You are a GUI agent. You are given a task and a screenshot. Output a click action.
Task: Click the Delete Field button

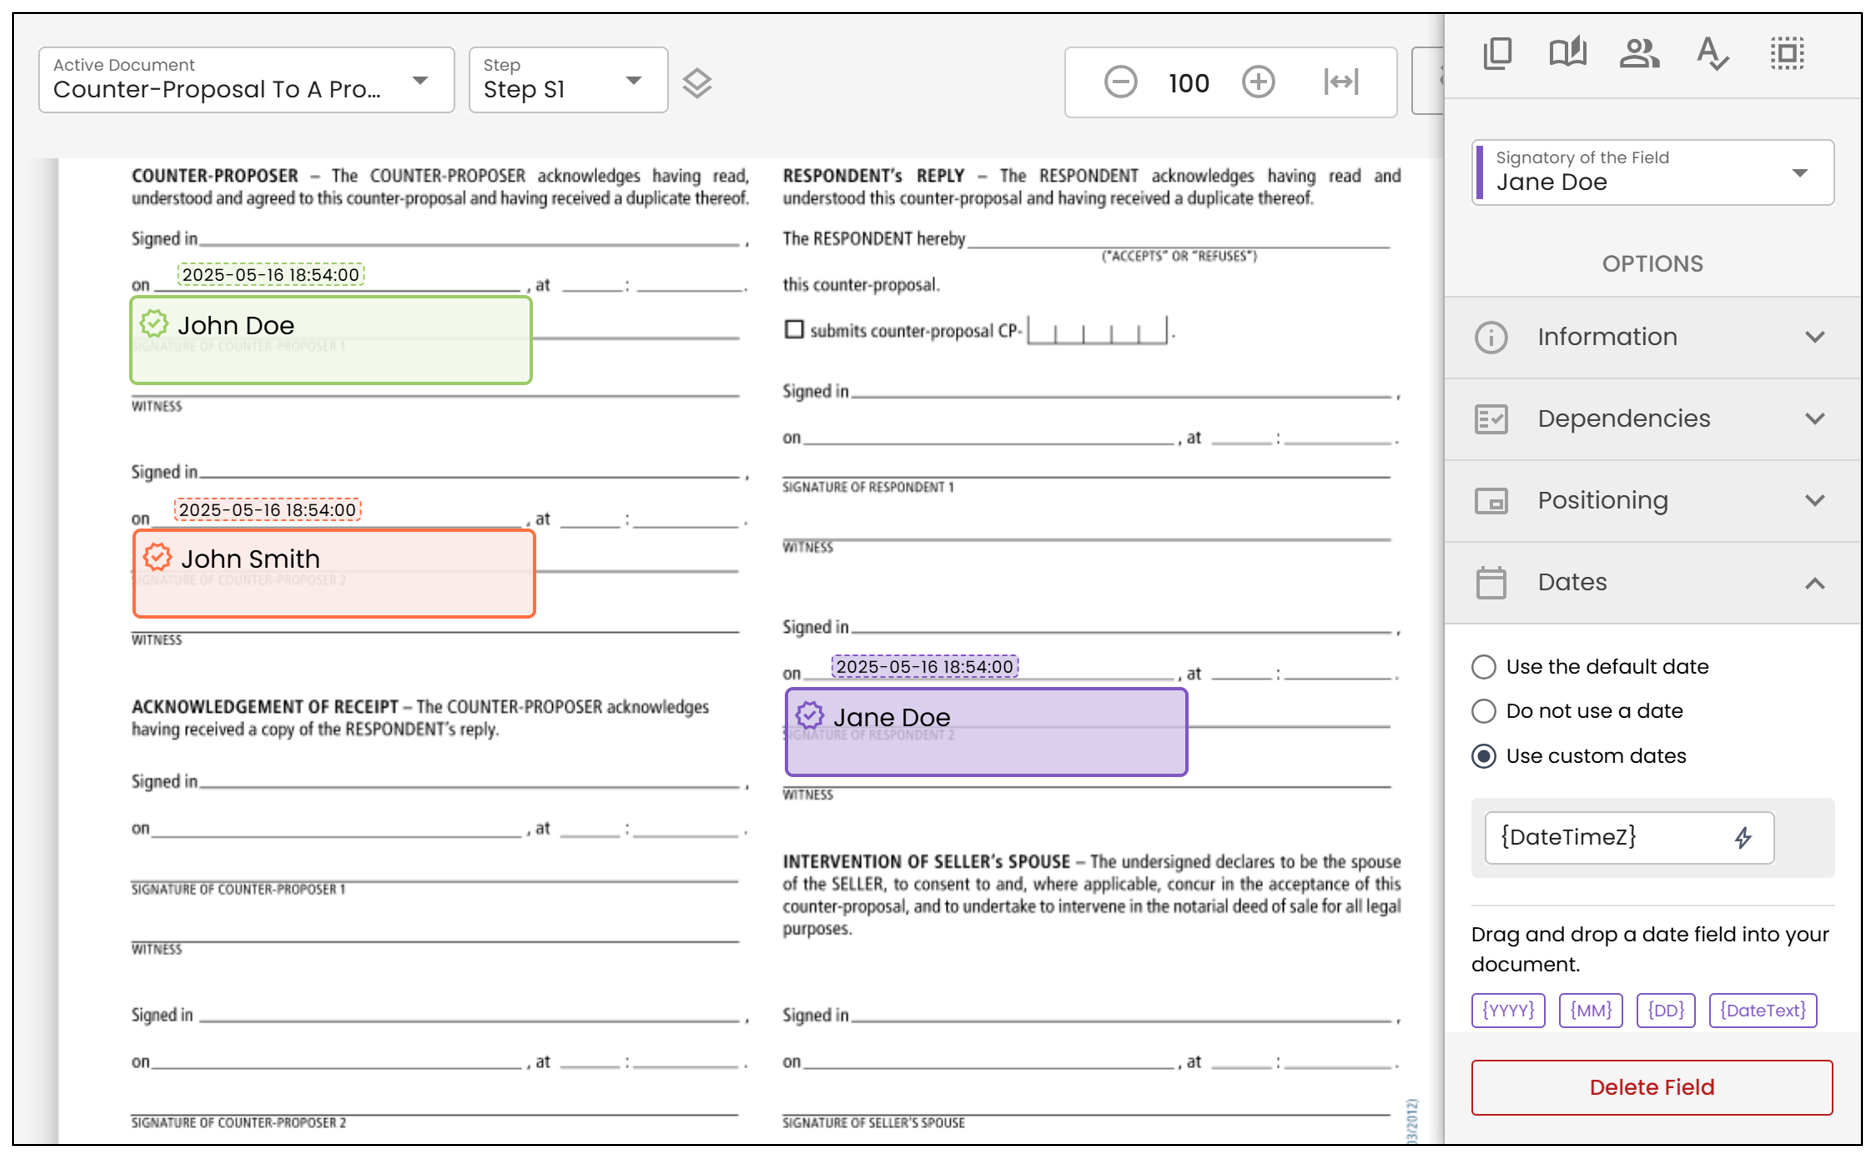pyautogui.click(x=1652, y=1087)
